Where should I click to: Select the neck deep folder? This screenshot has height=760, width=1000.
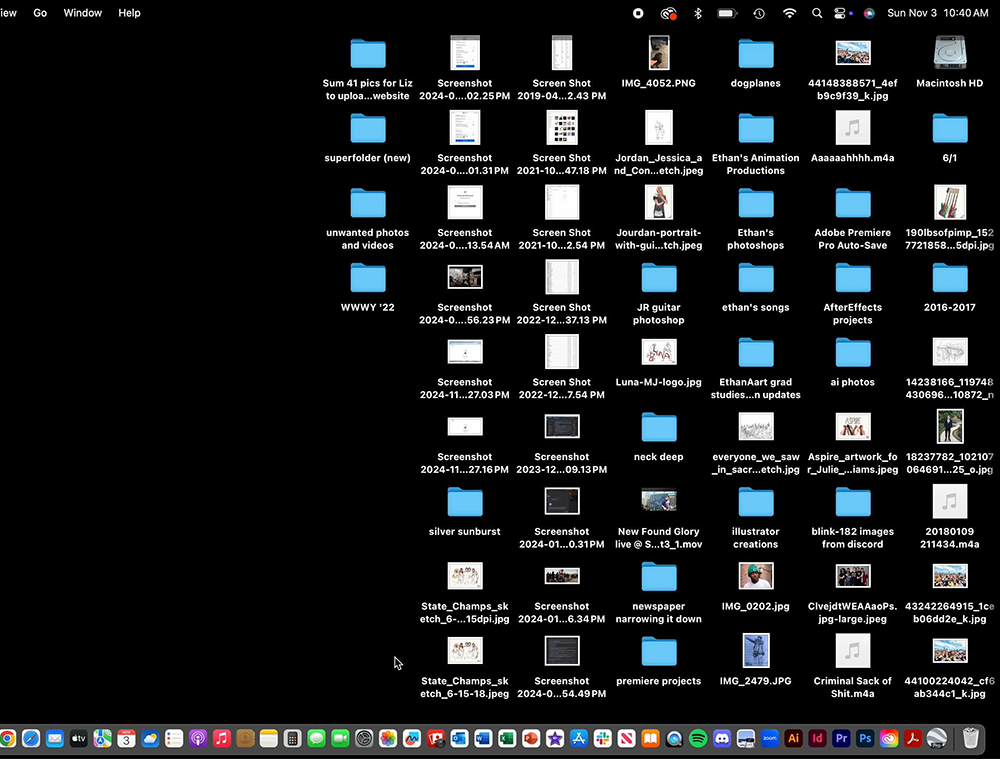659,427
